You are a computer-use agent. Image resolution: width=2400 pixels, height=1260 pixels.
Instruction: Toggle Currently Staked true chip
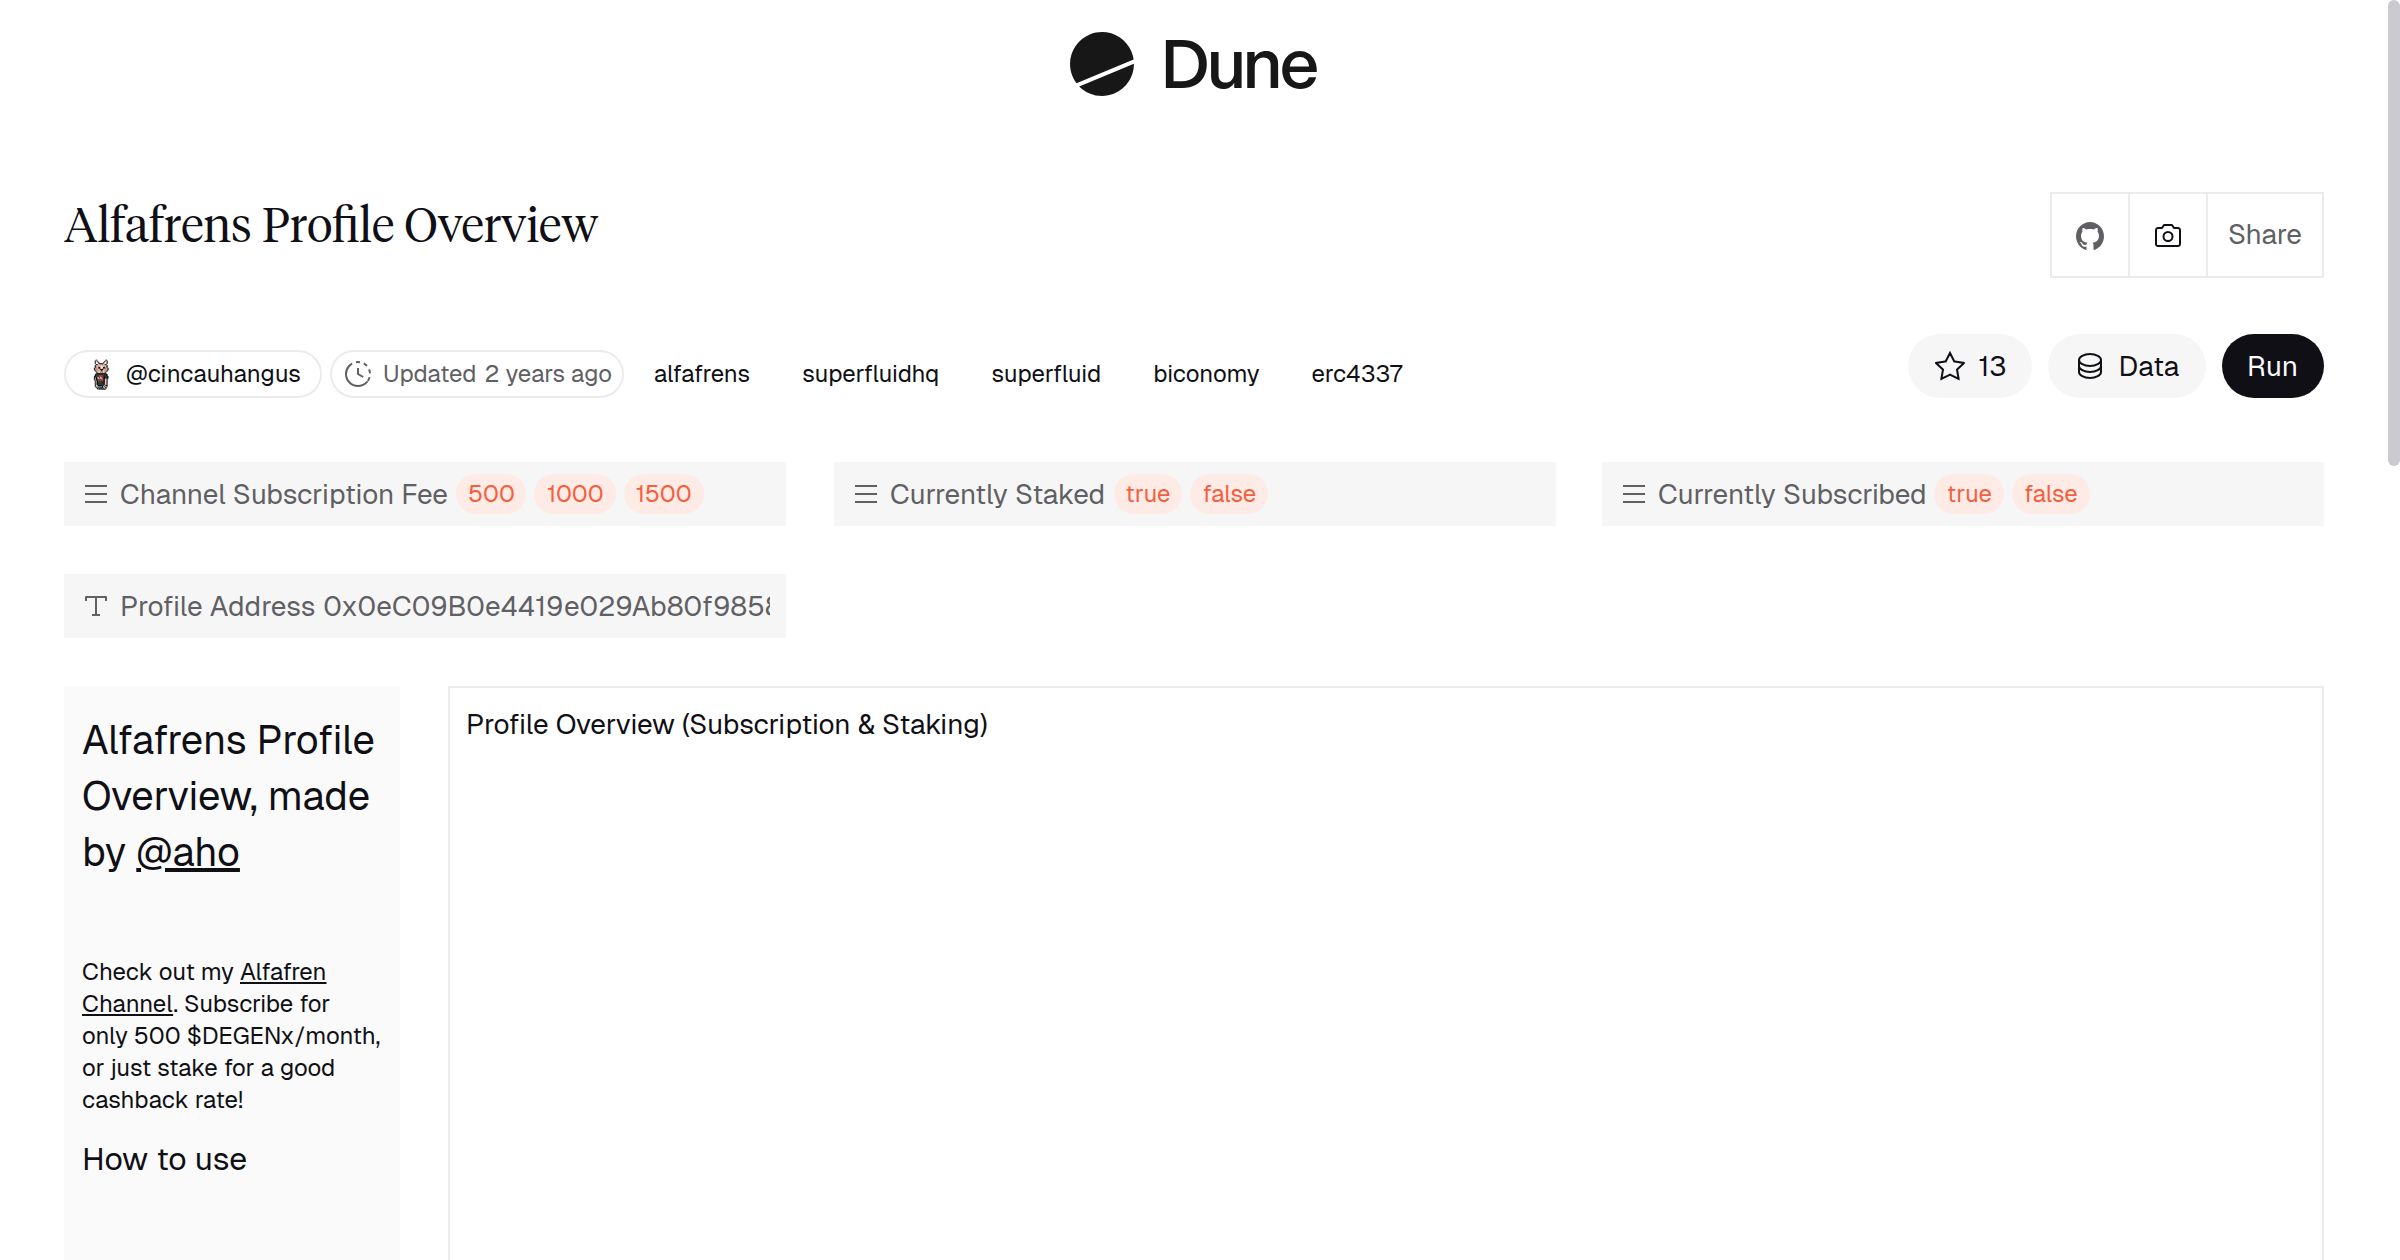click(x=1147, y=494)
